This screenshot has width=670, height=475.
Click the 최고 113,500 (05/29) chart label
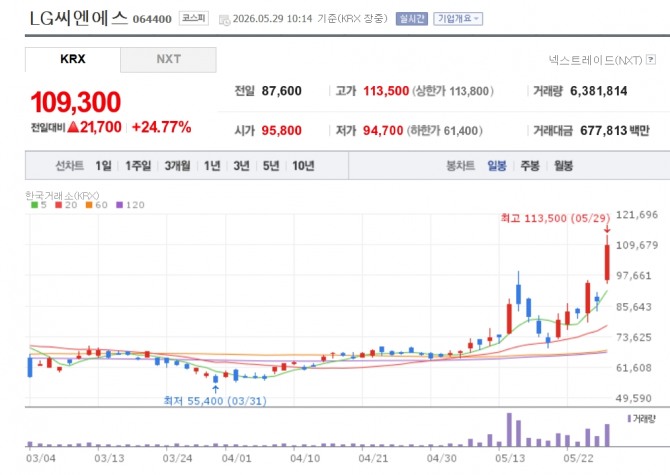tap(555, 218)
